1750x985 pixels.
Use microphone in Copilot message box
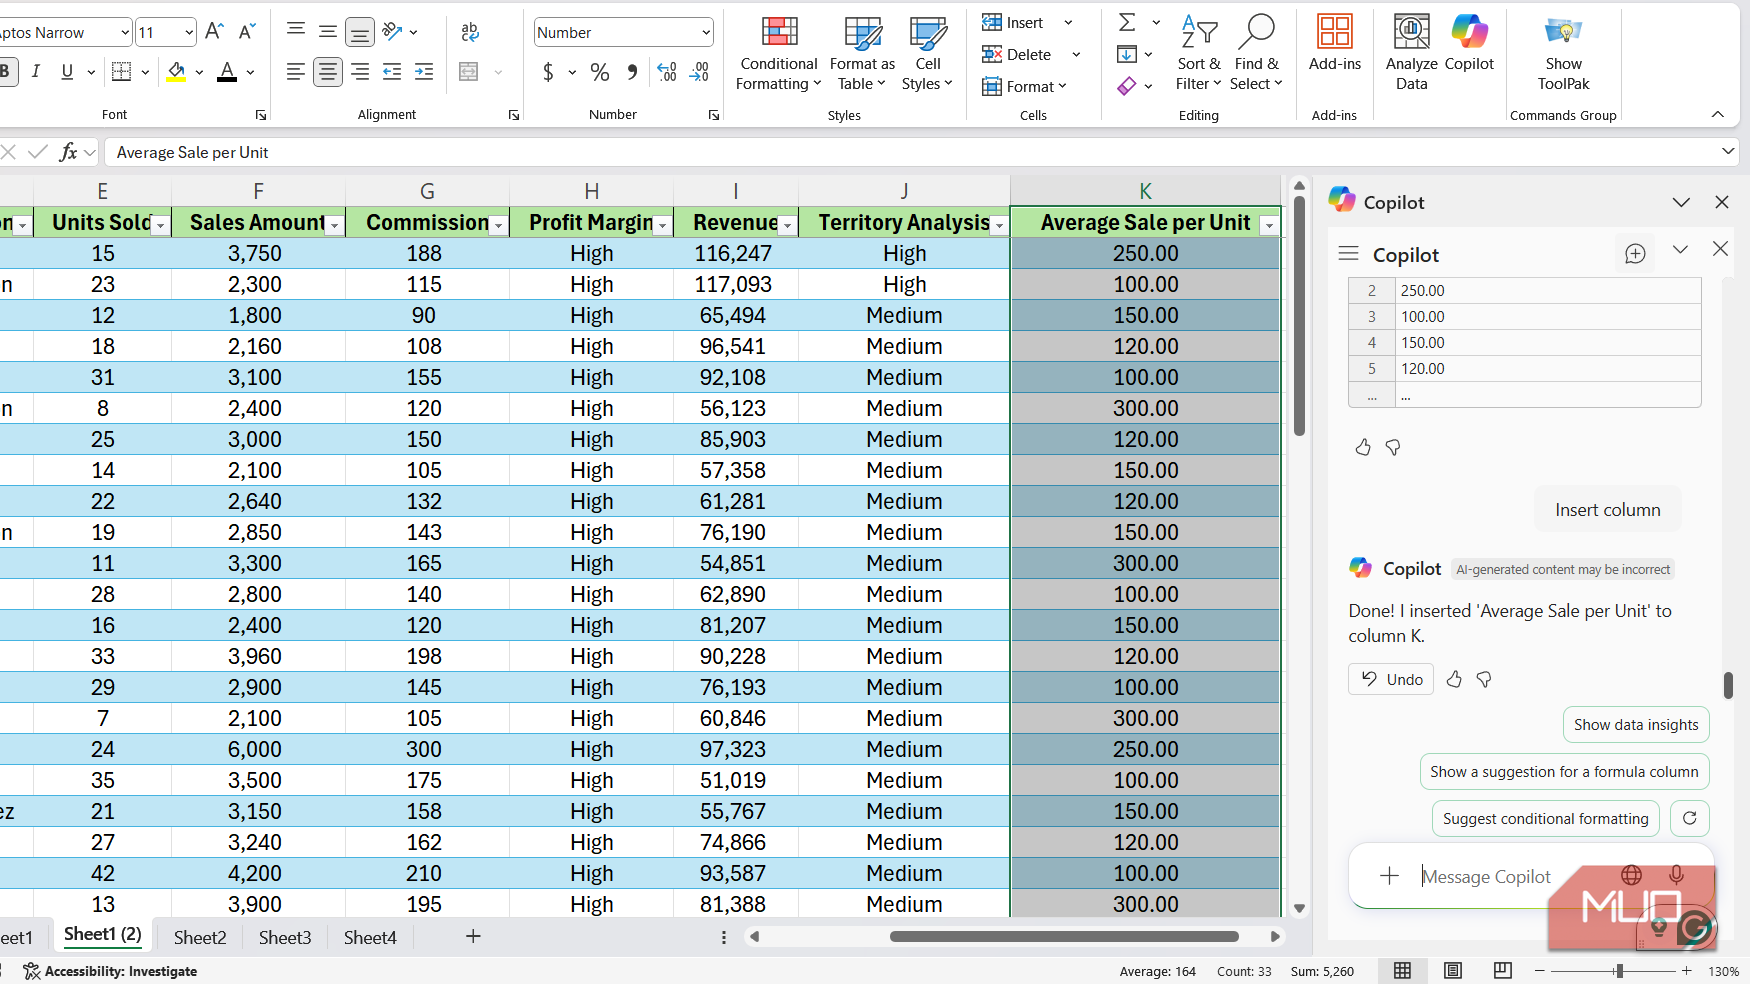[x=1676, y=875]
